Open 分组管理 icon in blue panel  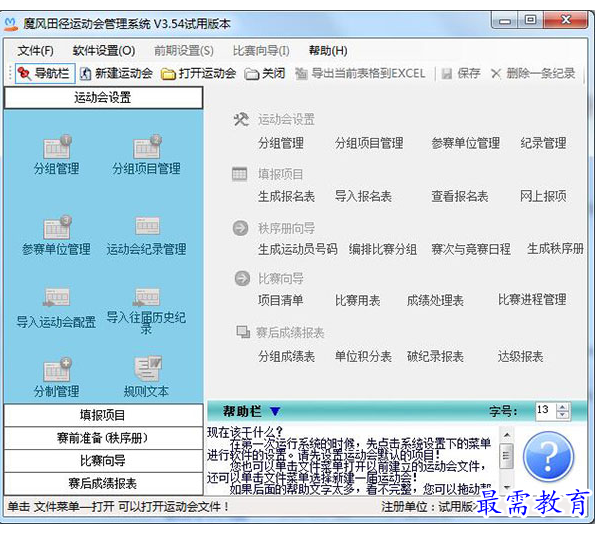[57, 147]
